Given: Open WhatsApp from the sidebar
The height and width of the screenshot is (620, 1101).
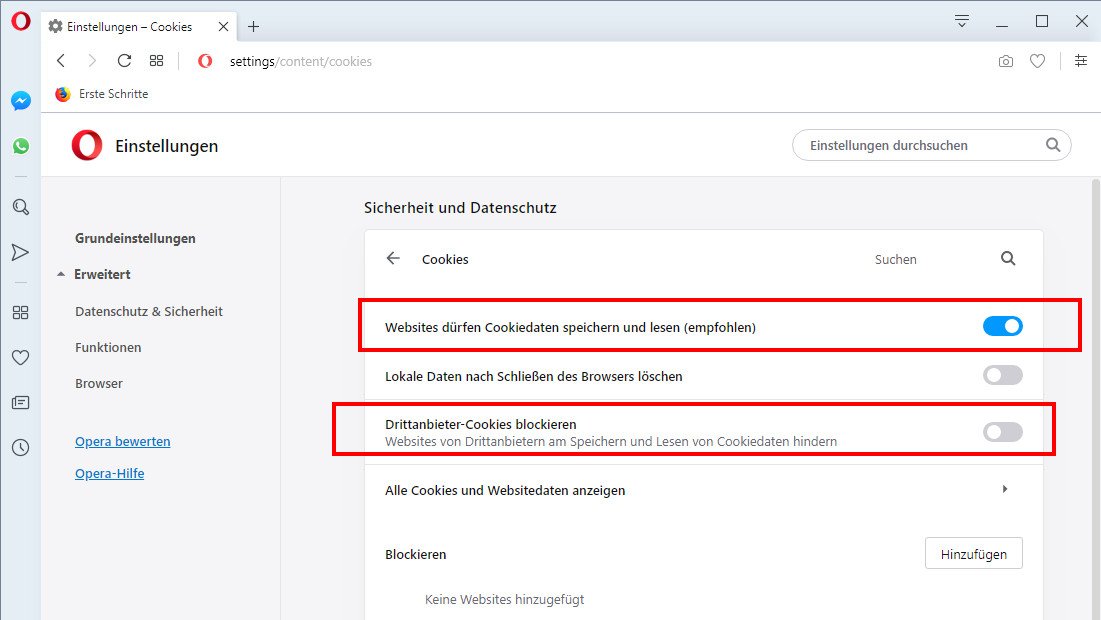Looking at the screenshot, I should point(20,145).
